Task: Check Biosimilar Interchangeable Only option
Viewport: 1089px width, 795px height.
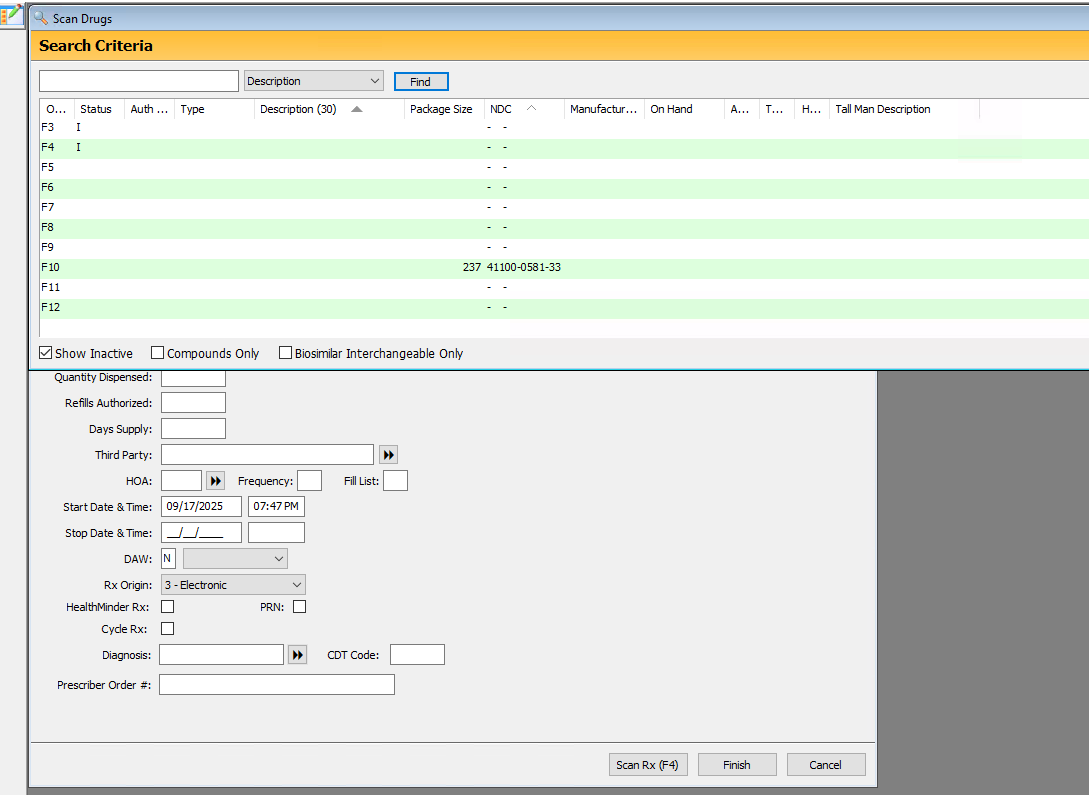Action: tap(285, 353)
